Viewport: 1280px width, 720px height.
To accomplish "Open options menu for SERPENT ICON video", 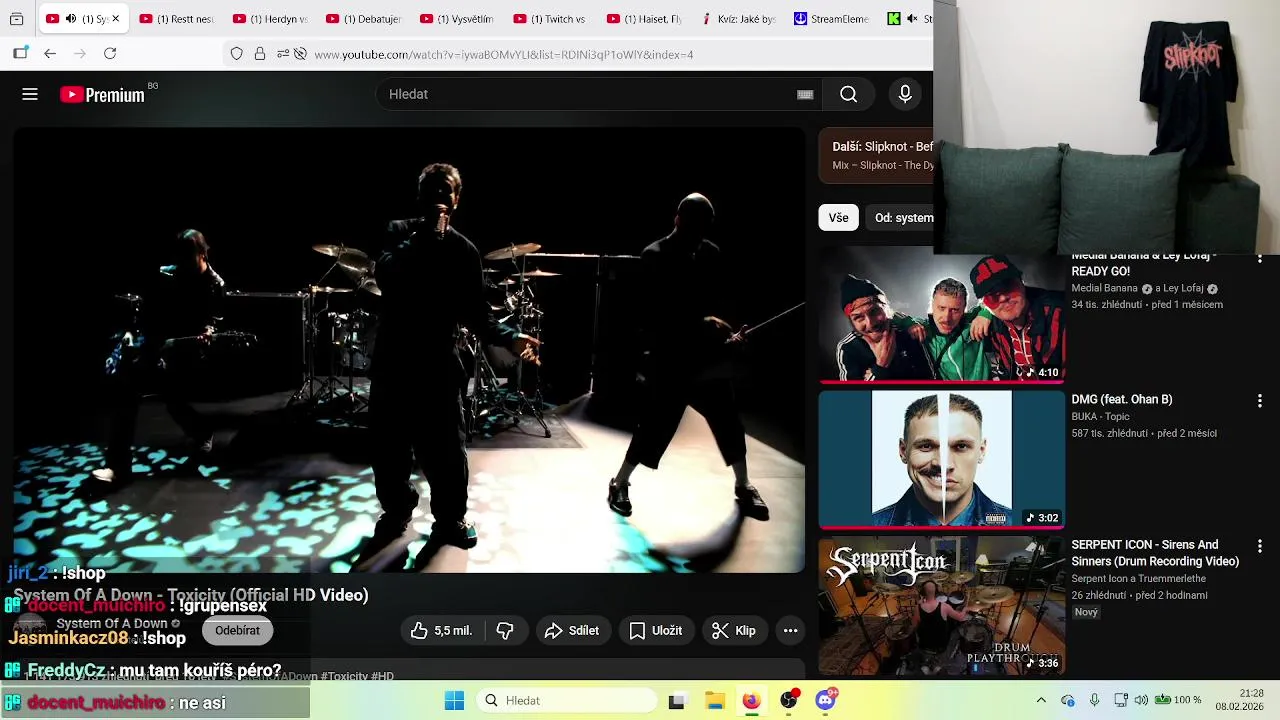I will pos(1259,547).
